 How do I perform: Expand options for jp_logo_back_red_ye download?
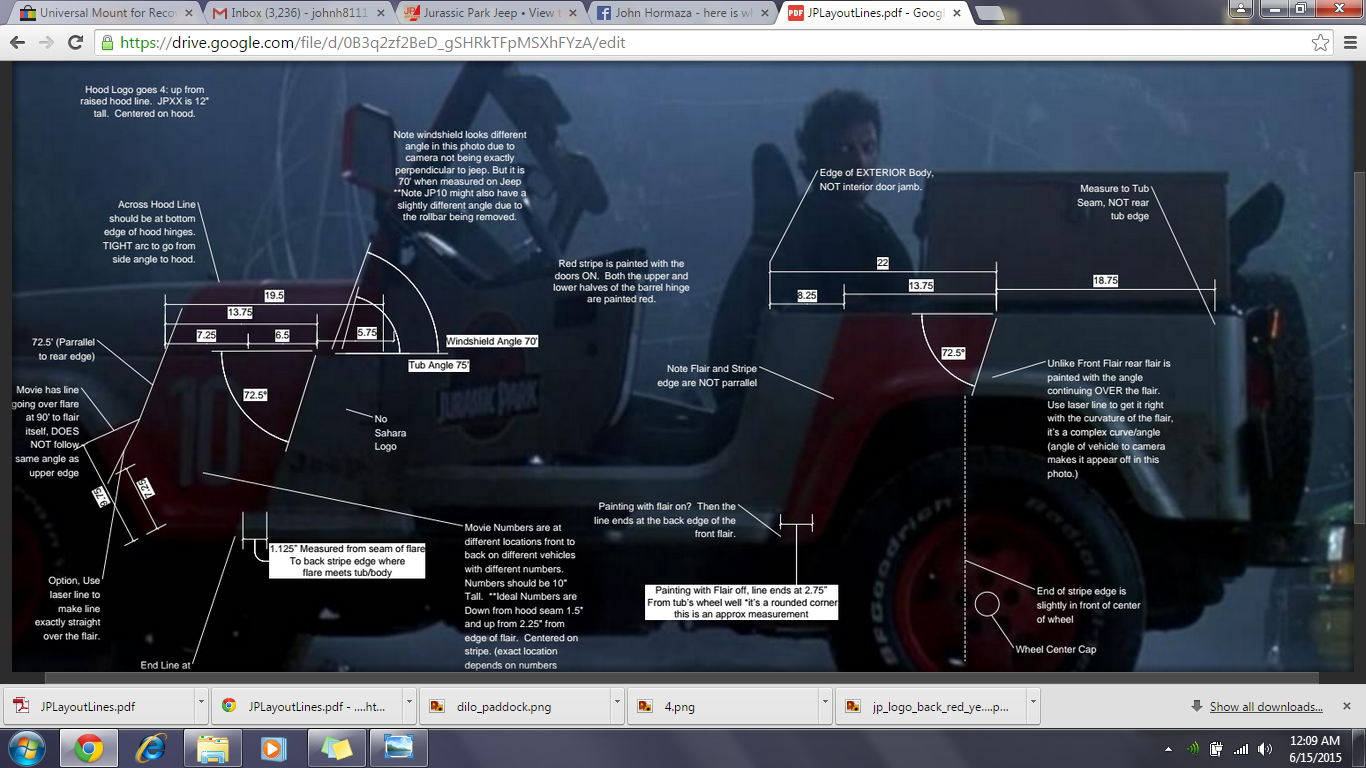click(x=1034, y=706)
